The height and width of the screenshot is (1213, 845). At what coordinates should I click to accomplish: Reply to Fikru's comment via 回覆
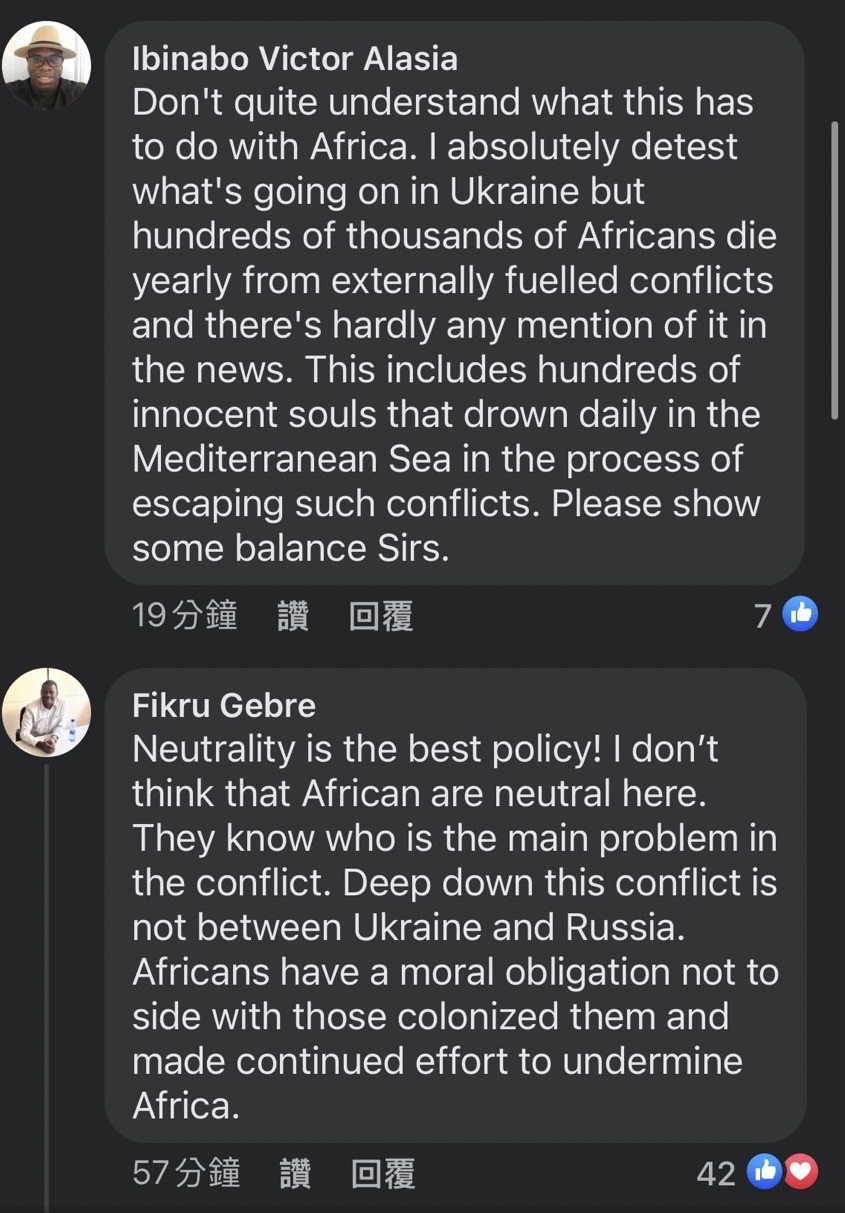coord(383,1172)
